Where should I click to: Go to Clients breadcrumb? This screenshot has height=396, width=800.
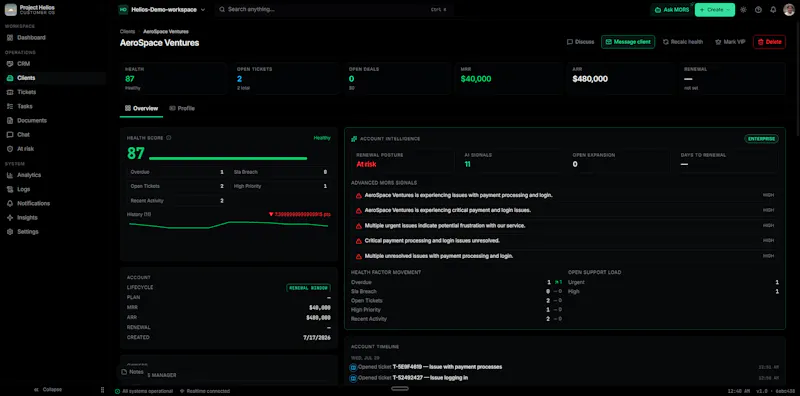(x=128, y=32)
